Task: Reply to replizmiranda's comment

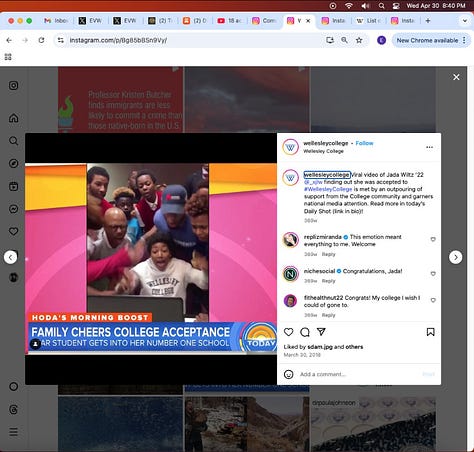Action: [x=328, y=254]
